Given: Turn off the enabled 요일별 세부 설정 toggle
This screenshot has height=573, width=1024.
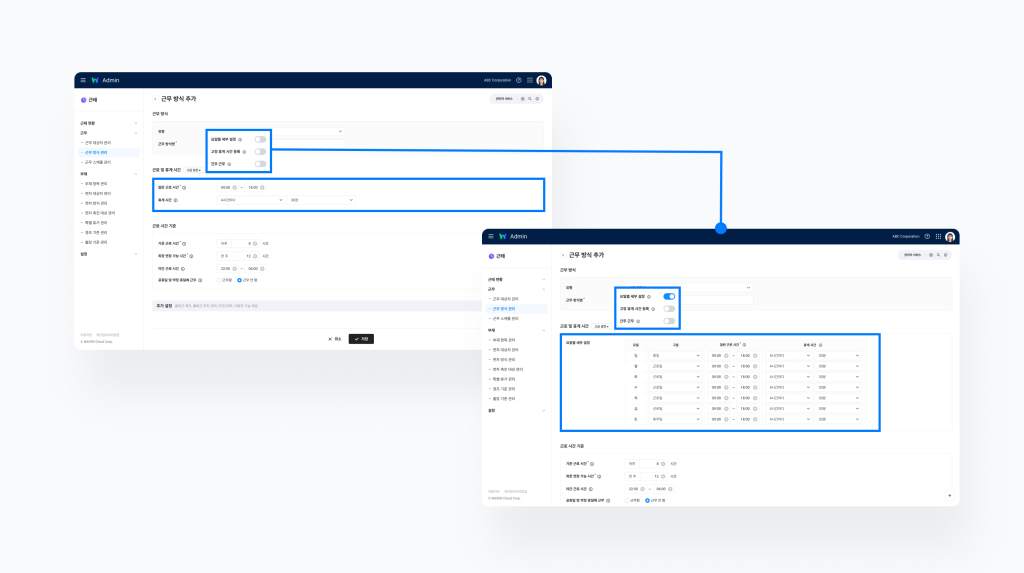Looking at the screenshot, I should [x=669, y=296].
